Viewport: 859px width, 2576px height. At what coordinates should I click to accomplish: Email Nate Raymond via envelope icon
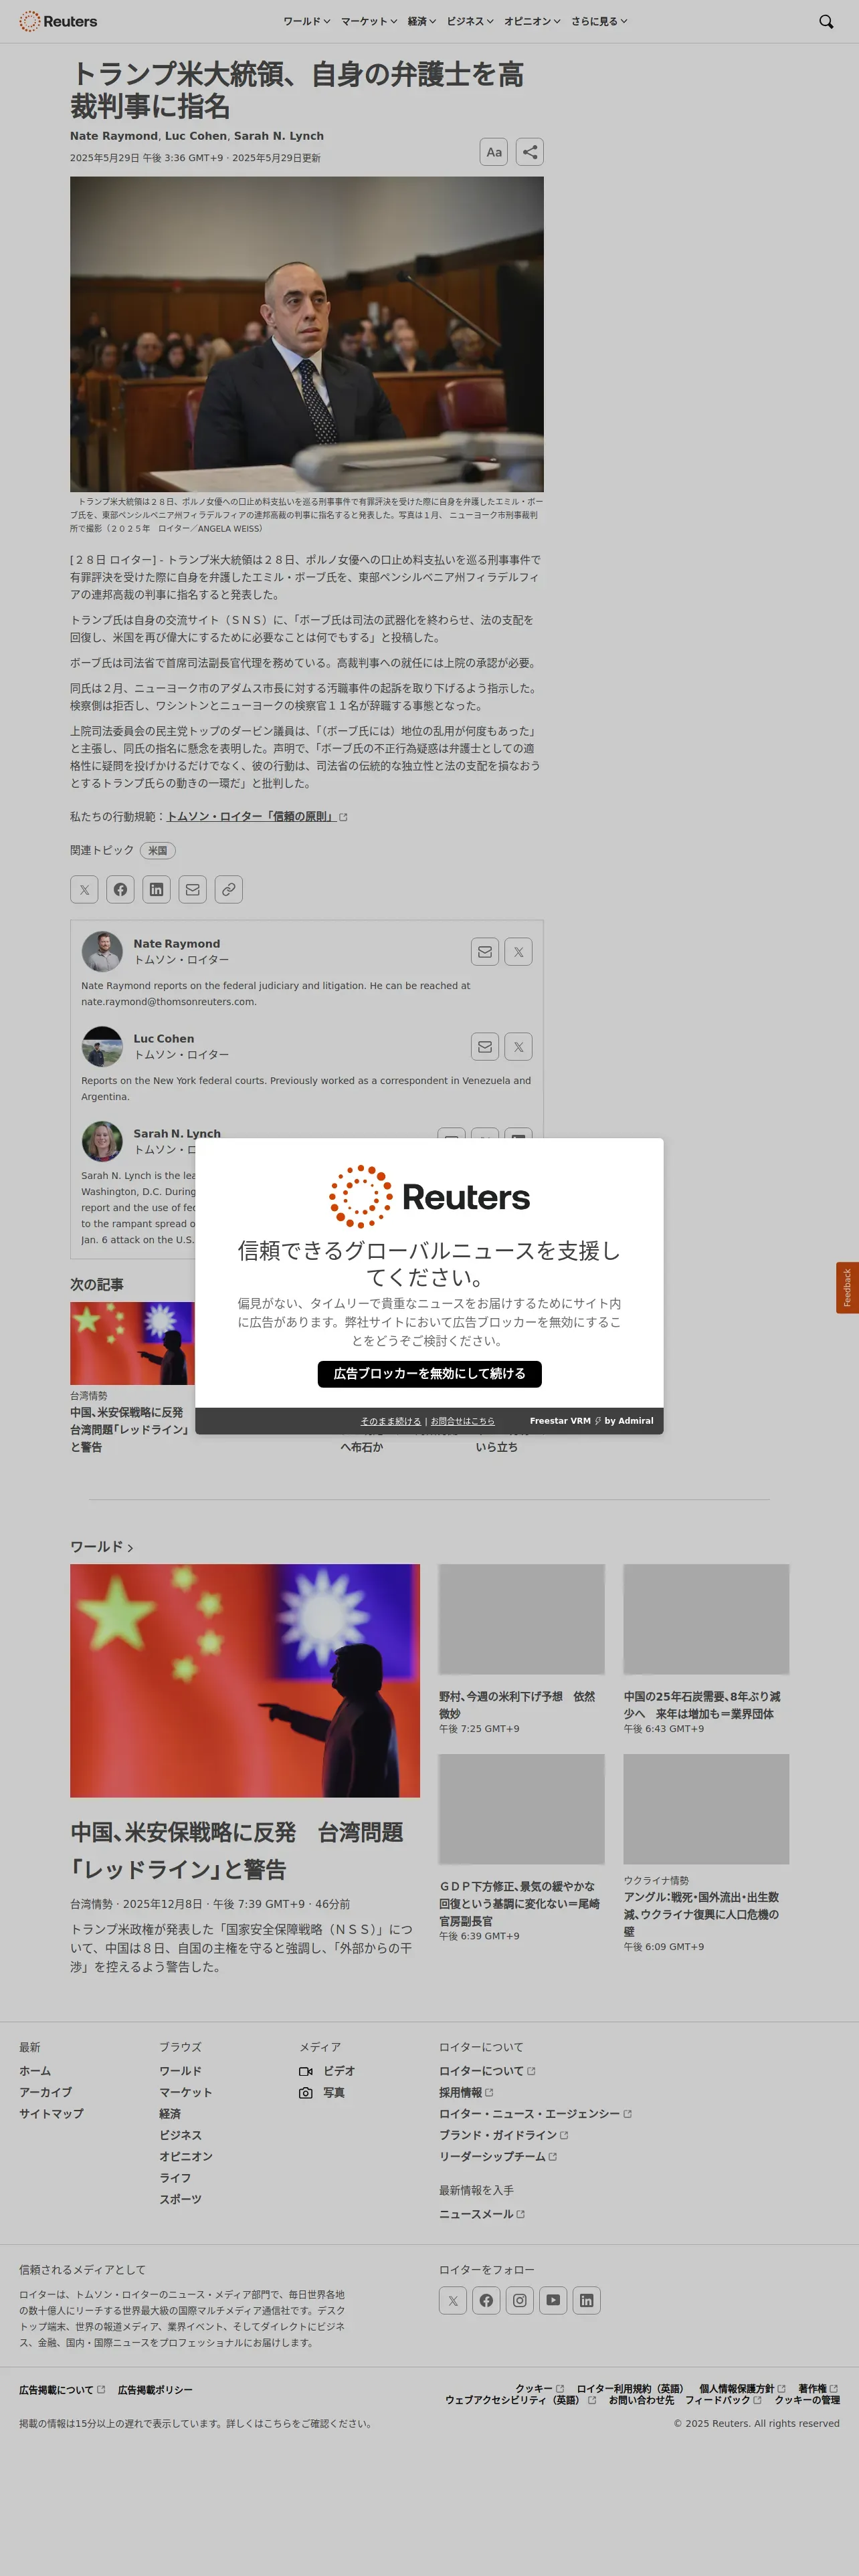click(x=485, y=952)
